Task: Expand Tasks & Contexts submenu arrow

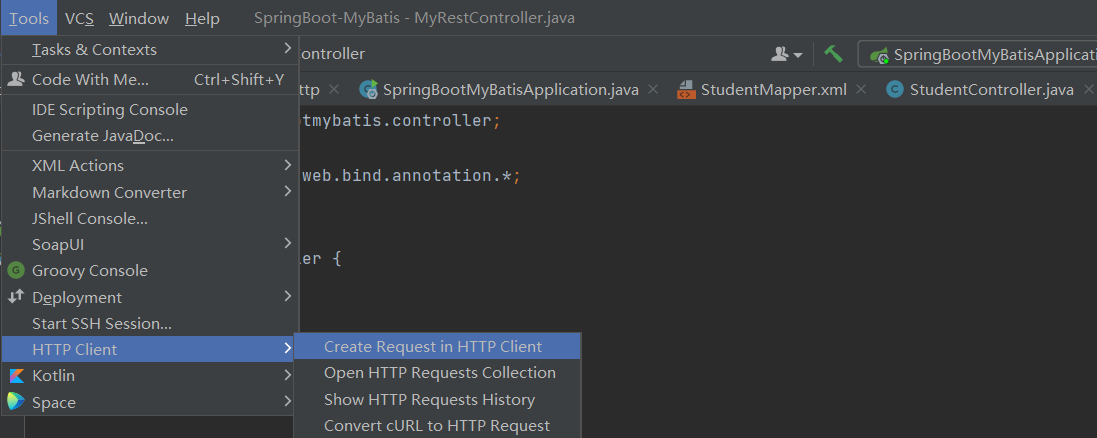Action: pos(288,49)
